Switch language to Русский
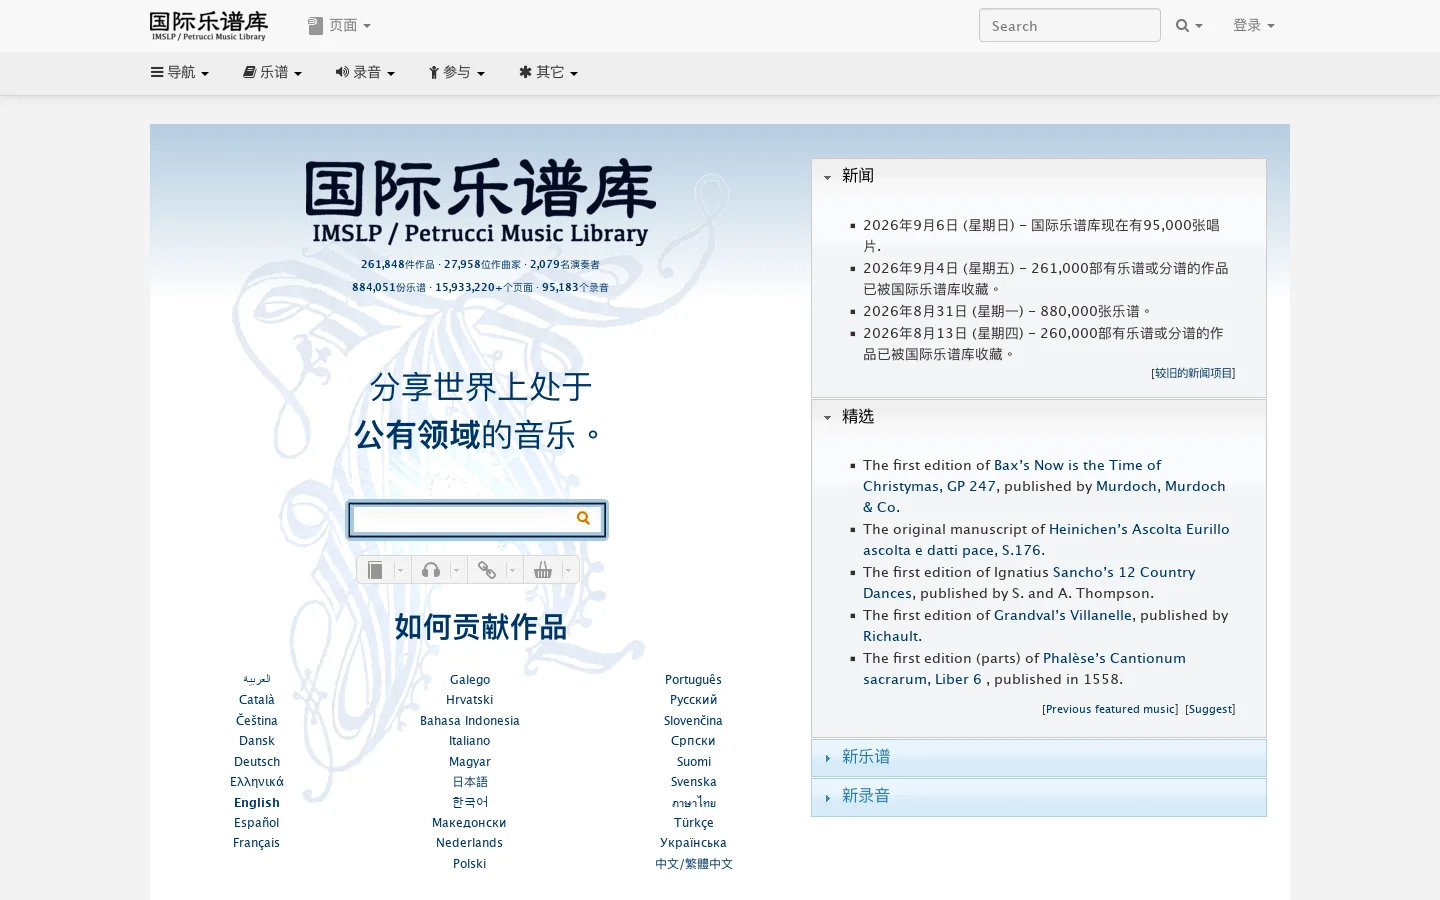This screenshot has height=900, width=1440. click(694, 700)
